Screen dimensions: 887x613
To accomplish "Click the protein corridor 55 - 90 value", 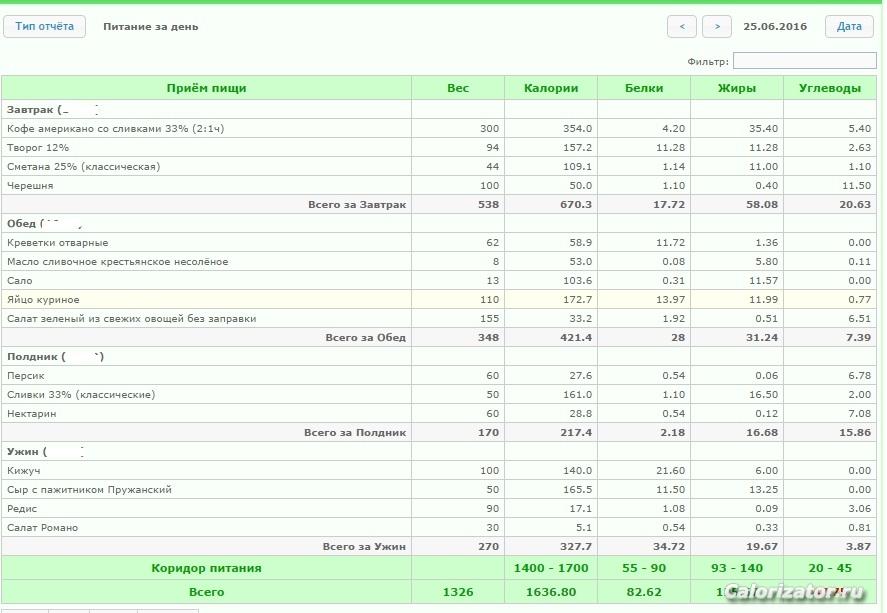I will click(644, 568).
